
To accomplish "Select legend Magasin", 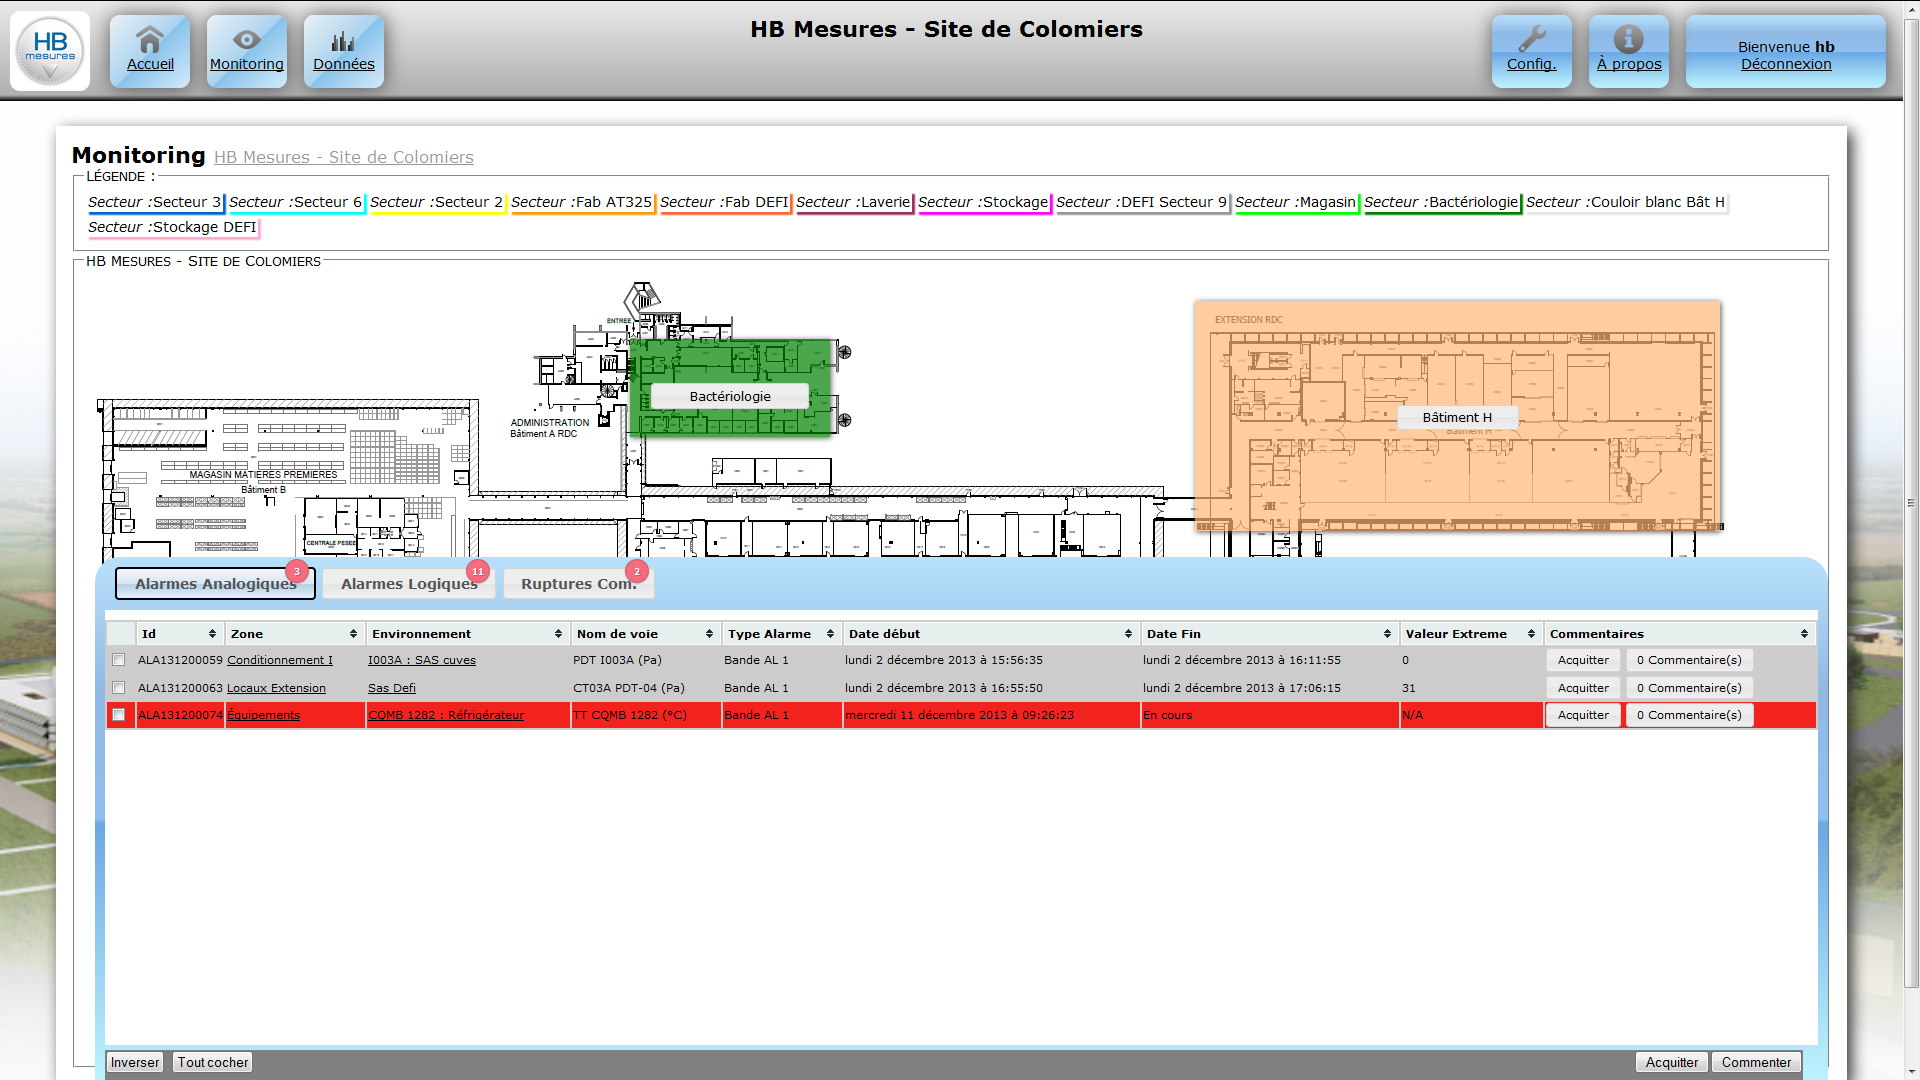I will 1296,202.
